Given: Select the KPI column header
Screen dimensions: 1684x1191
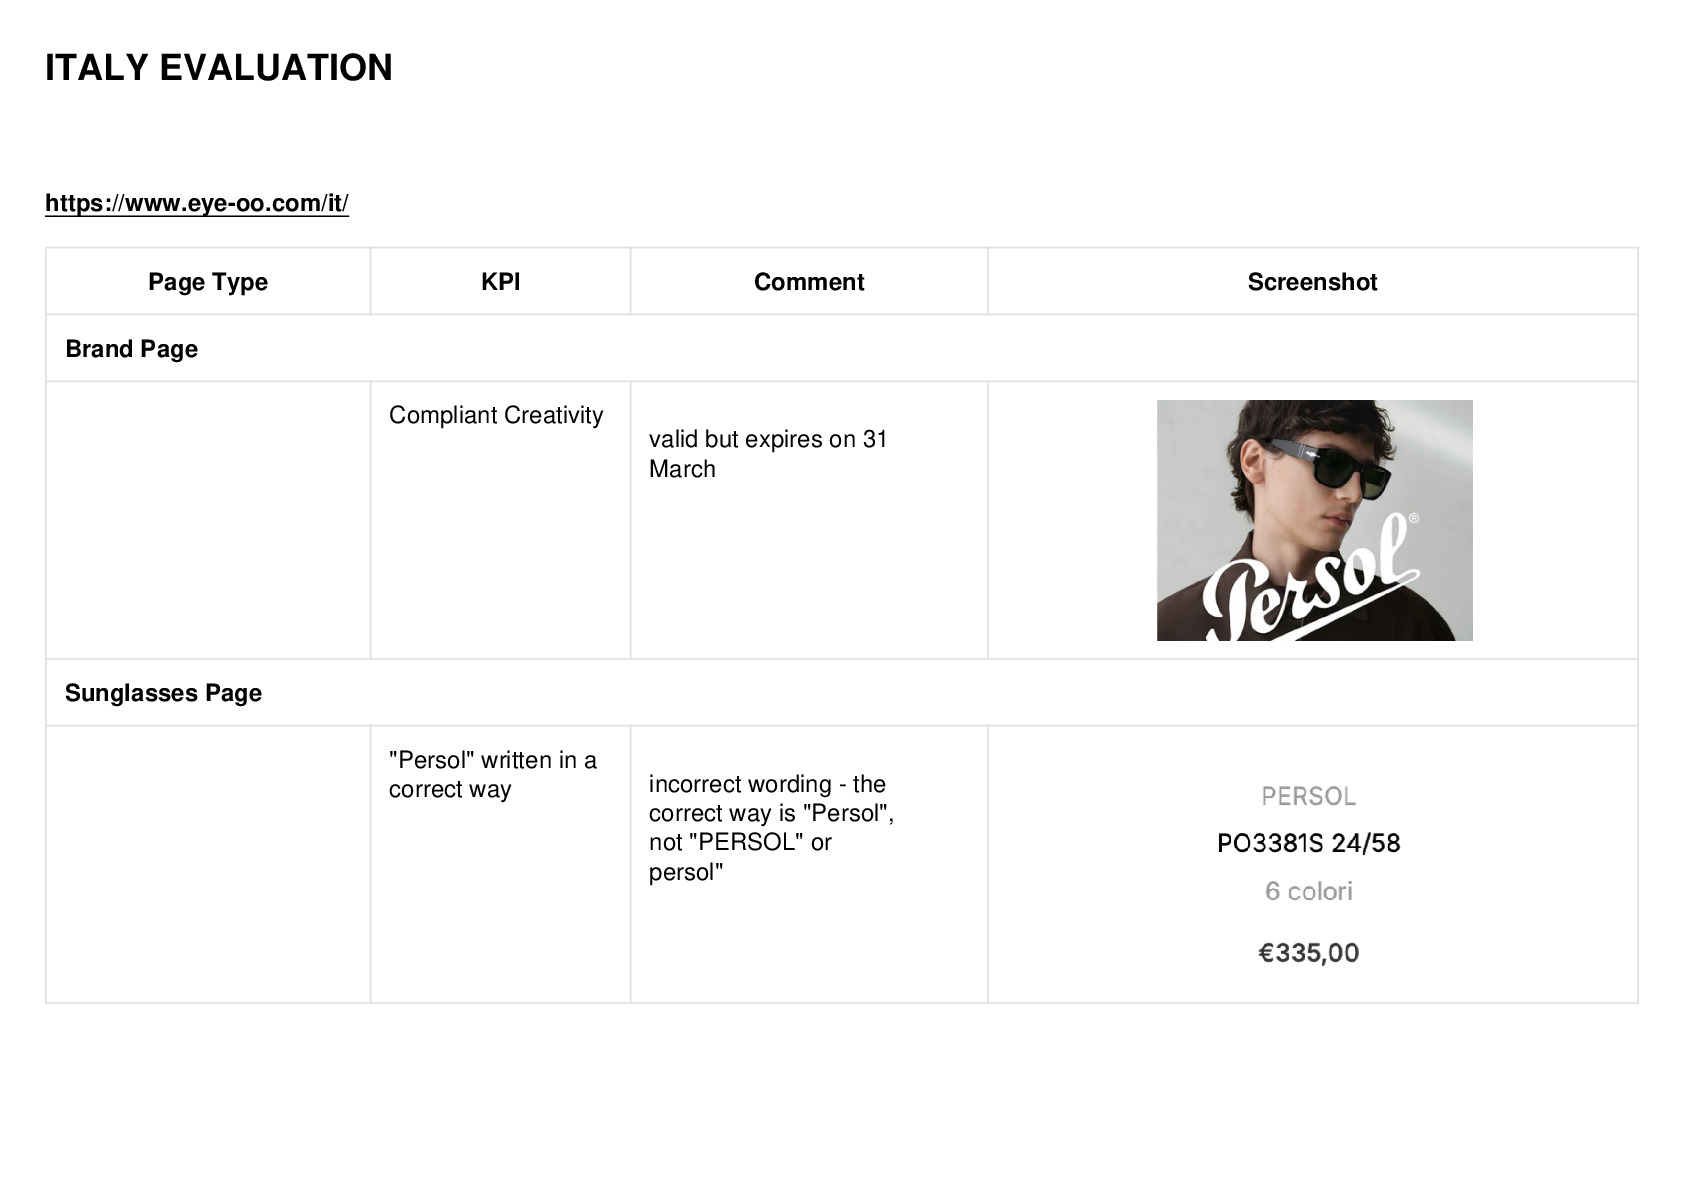Looking at the screenshot, I should click(500, 282).
